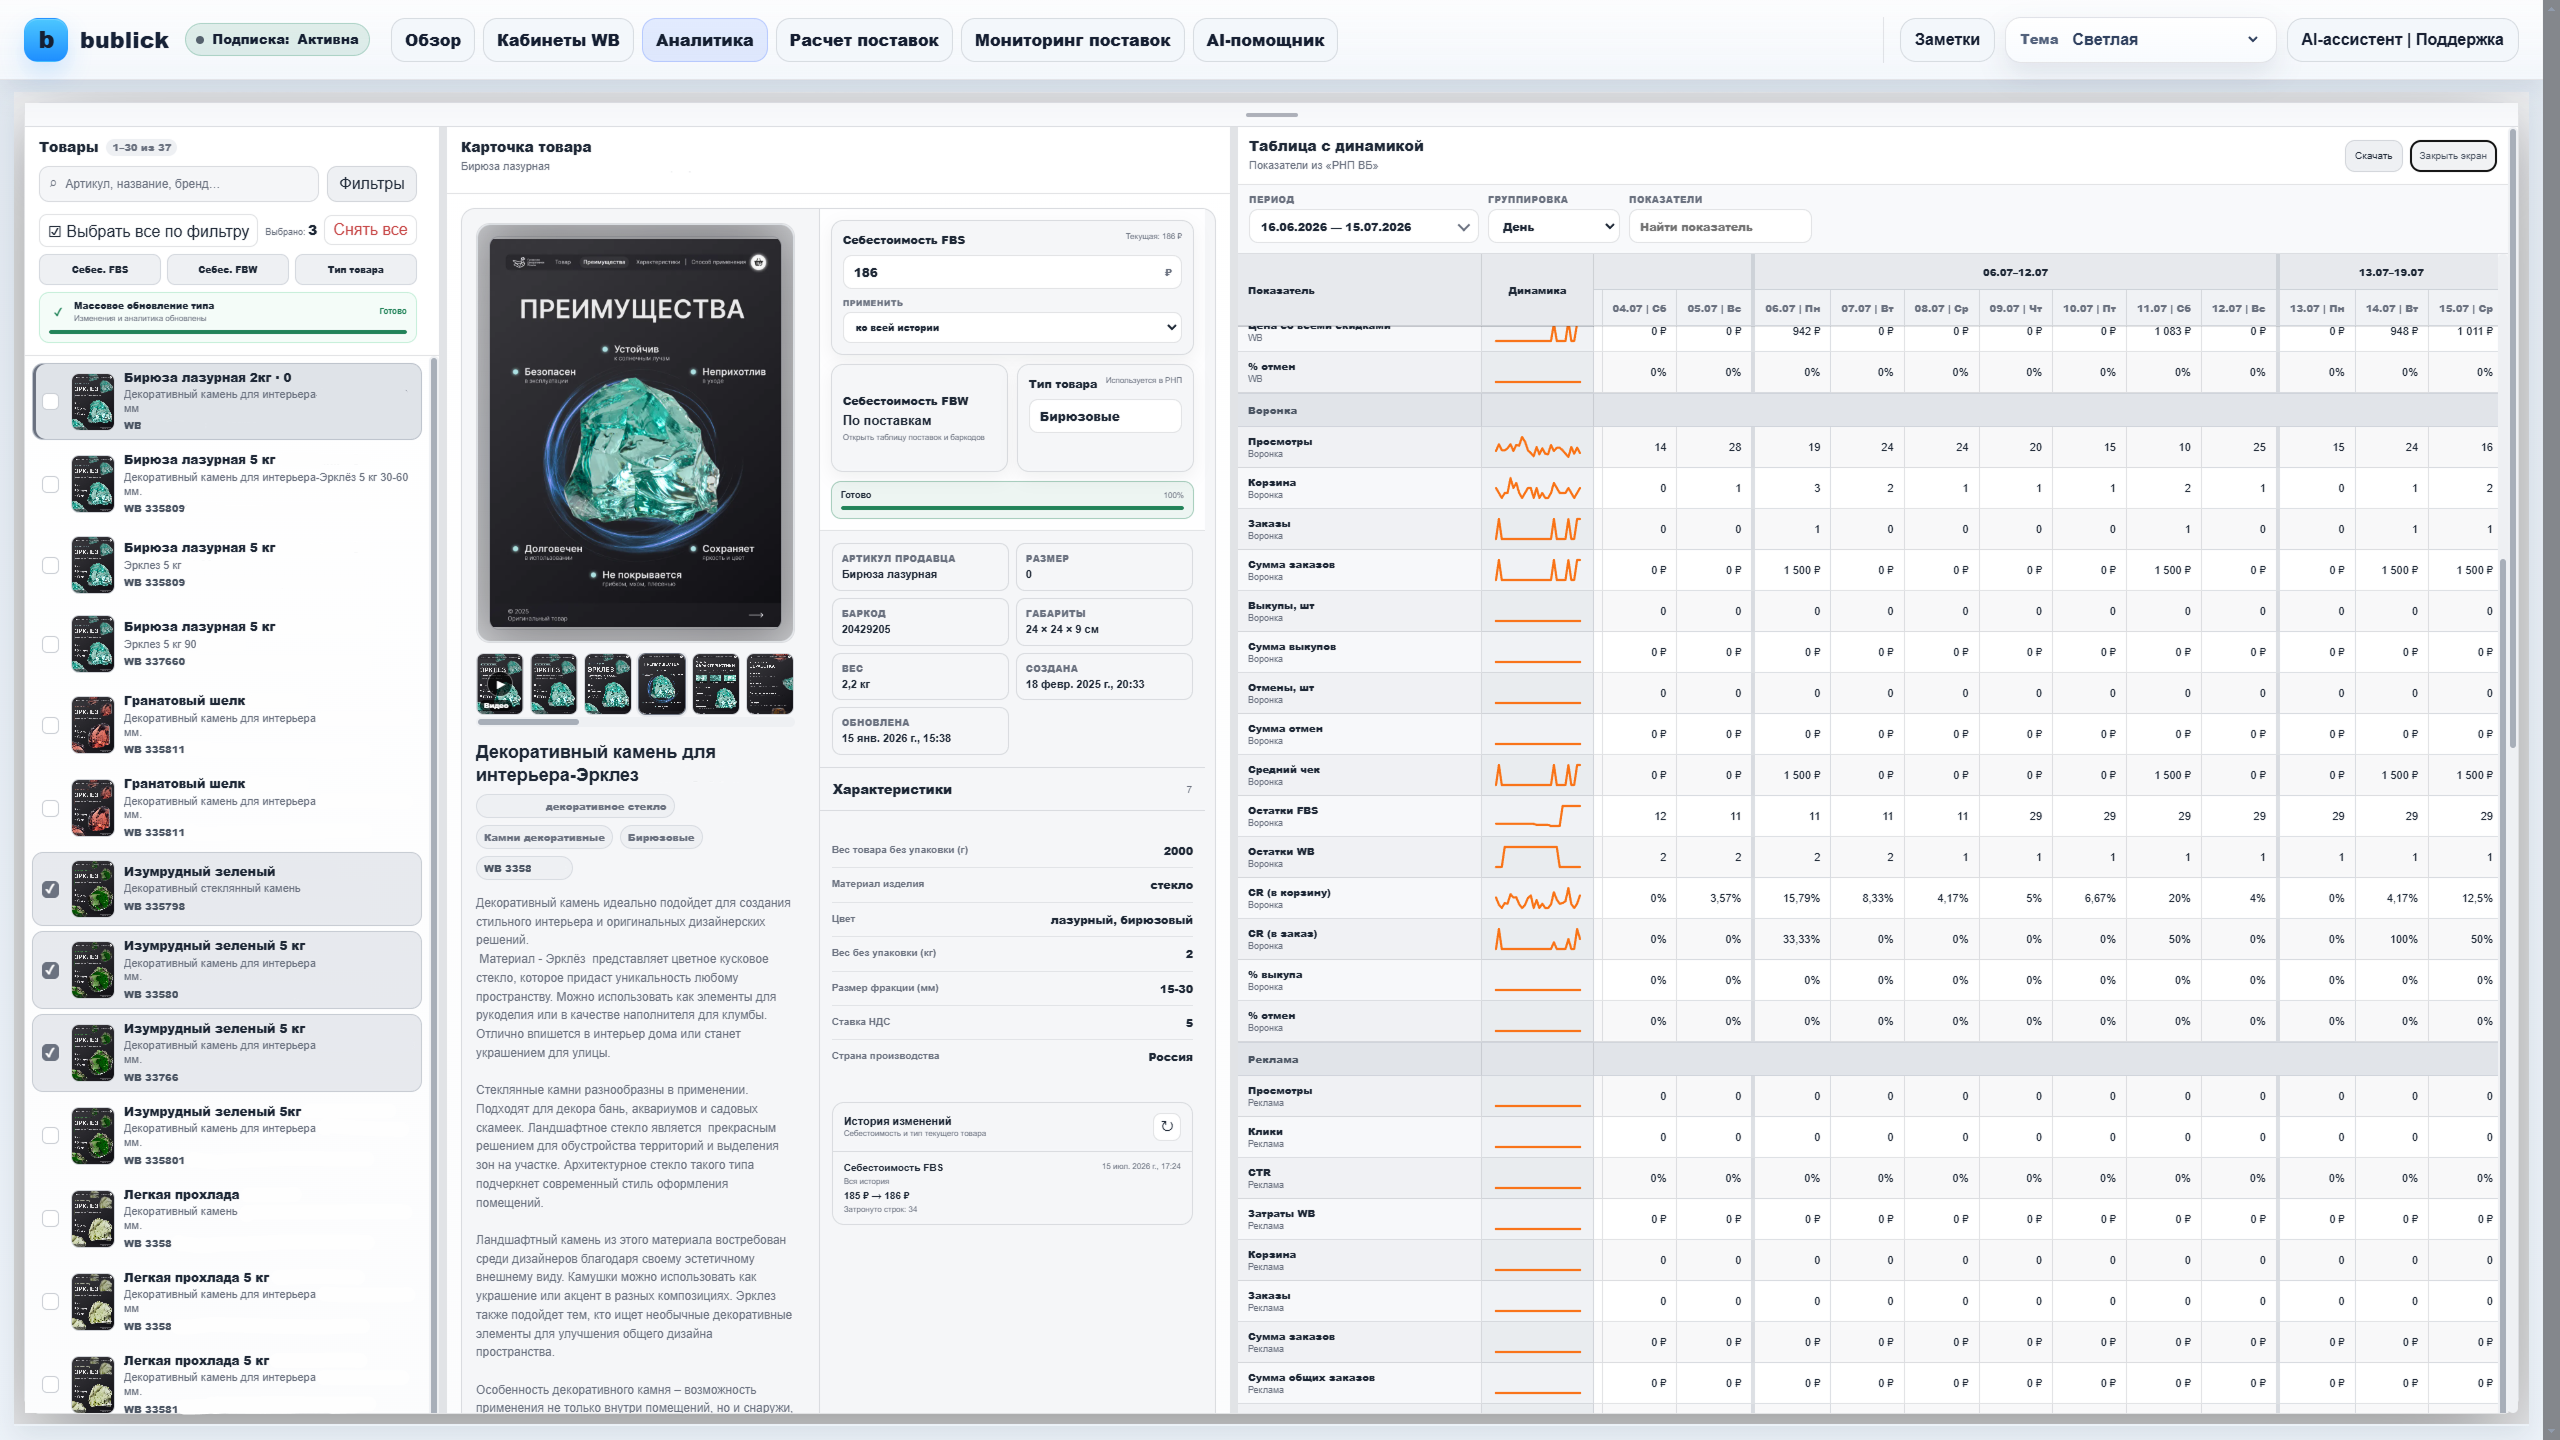Click the CR (в заказ) sparkline chart

(x=1537, y=940)
